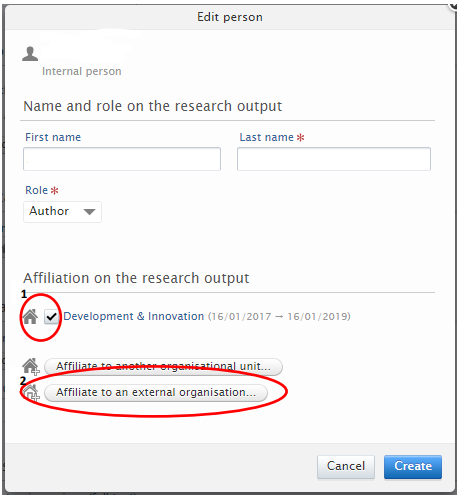Click the Affiliation on the research output heading
Image resolution: width=460 pixels, height=499 pixels.
point(136,278)
